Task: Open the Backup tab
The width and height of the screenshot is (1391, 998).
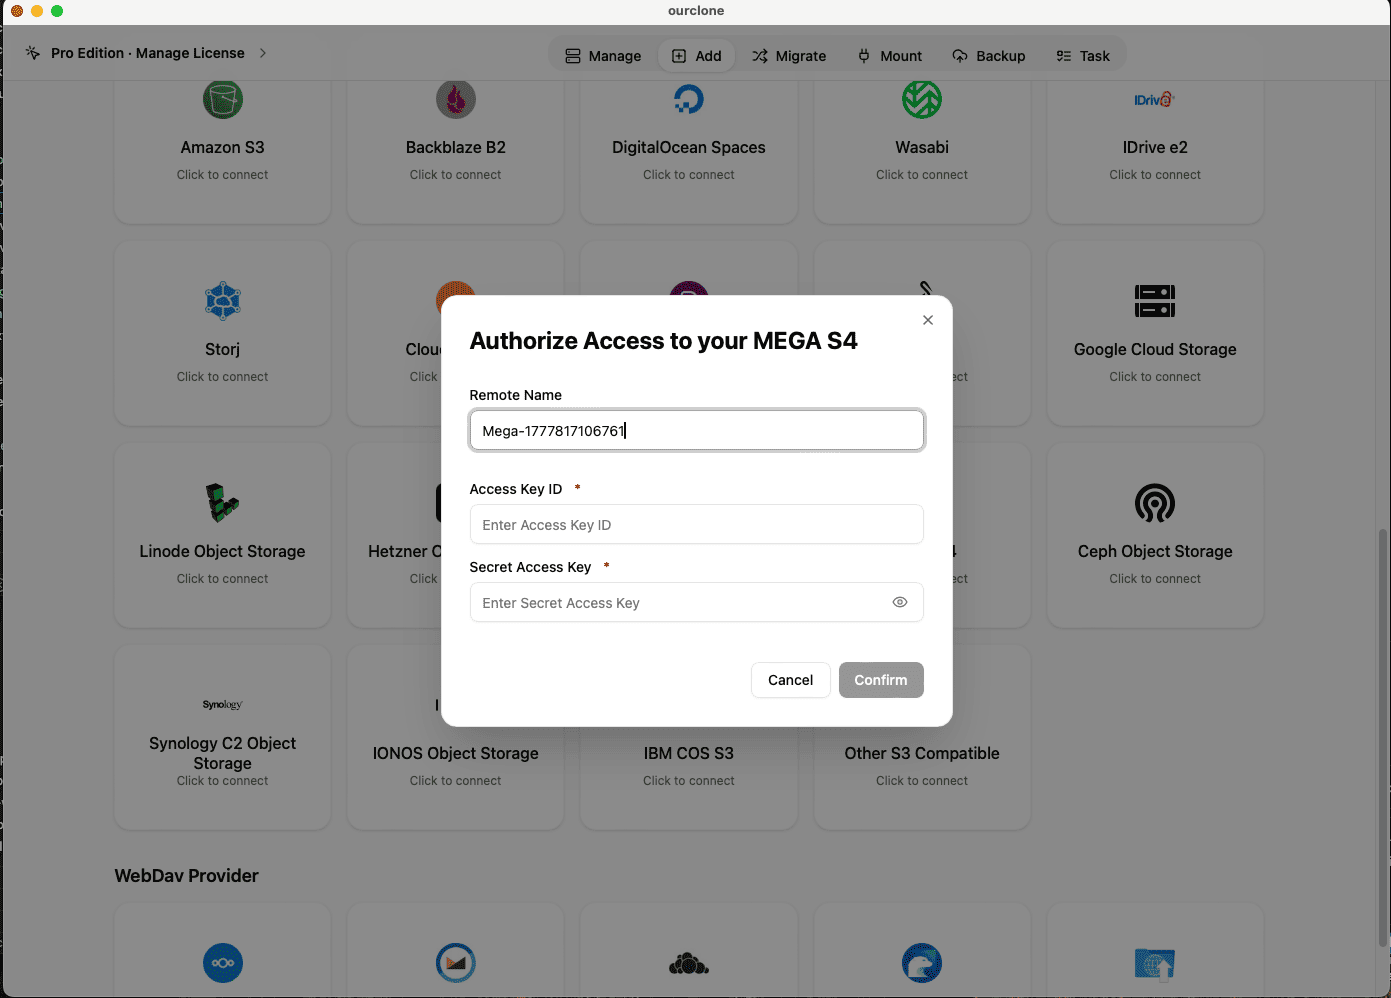Action: pos(989,56)
